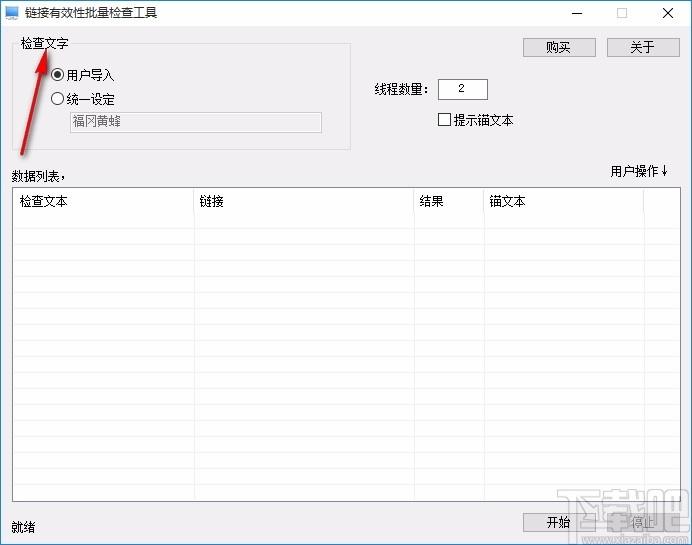Click the 线程数量 input box
692x545 pixels.
[x=463, y=89]
